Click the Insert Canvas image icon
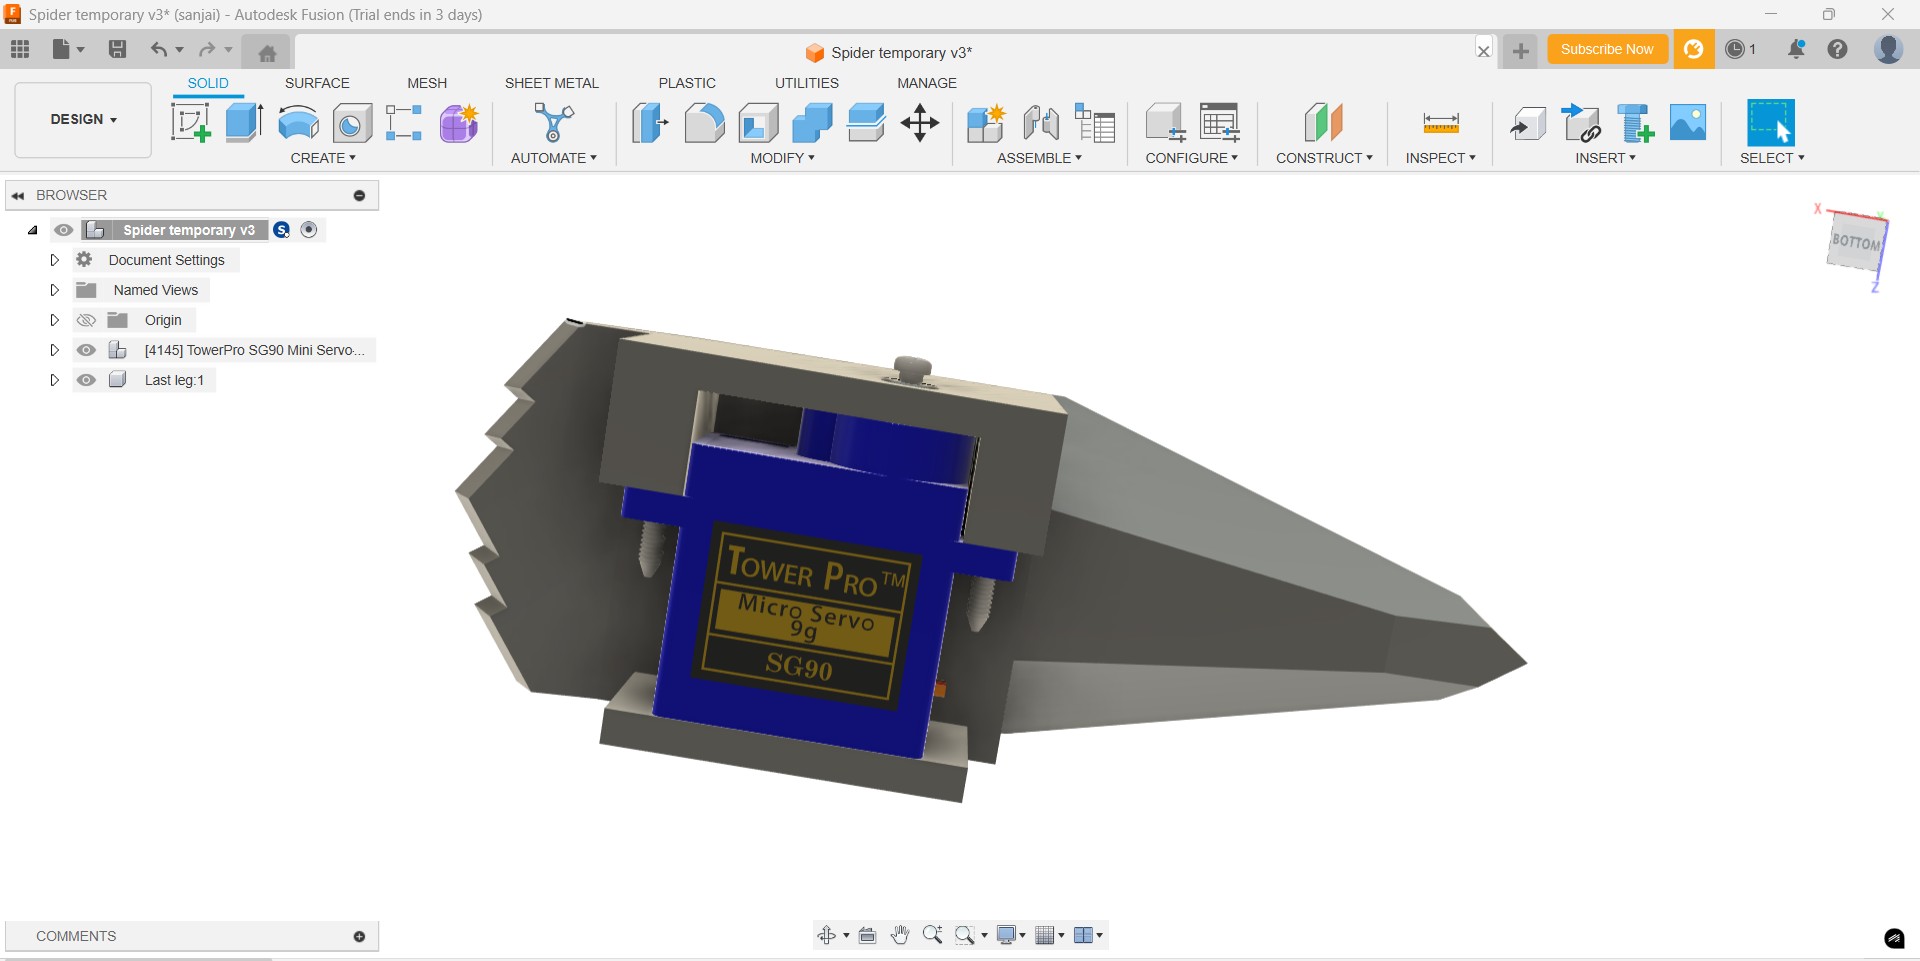Viewport: 1920px width, 961px height. coord(1688,123)
